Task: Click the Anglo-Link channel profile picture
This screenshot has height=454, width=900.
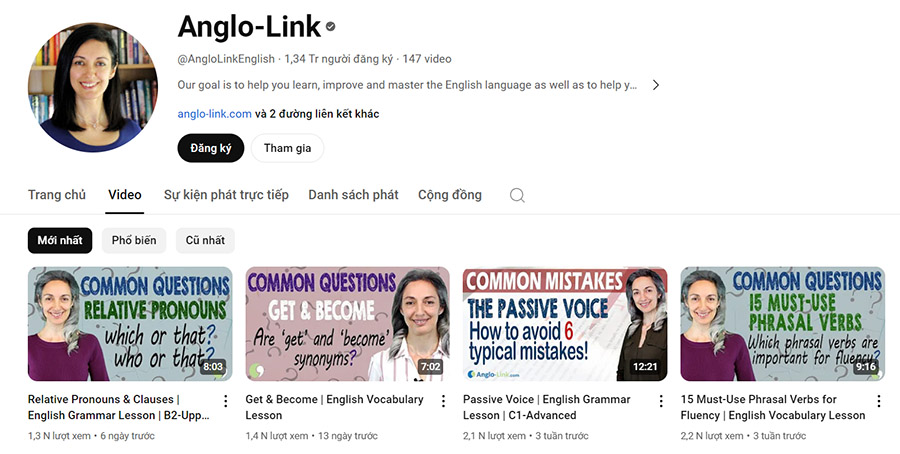Action: pos(92,87)
